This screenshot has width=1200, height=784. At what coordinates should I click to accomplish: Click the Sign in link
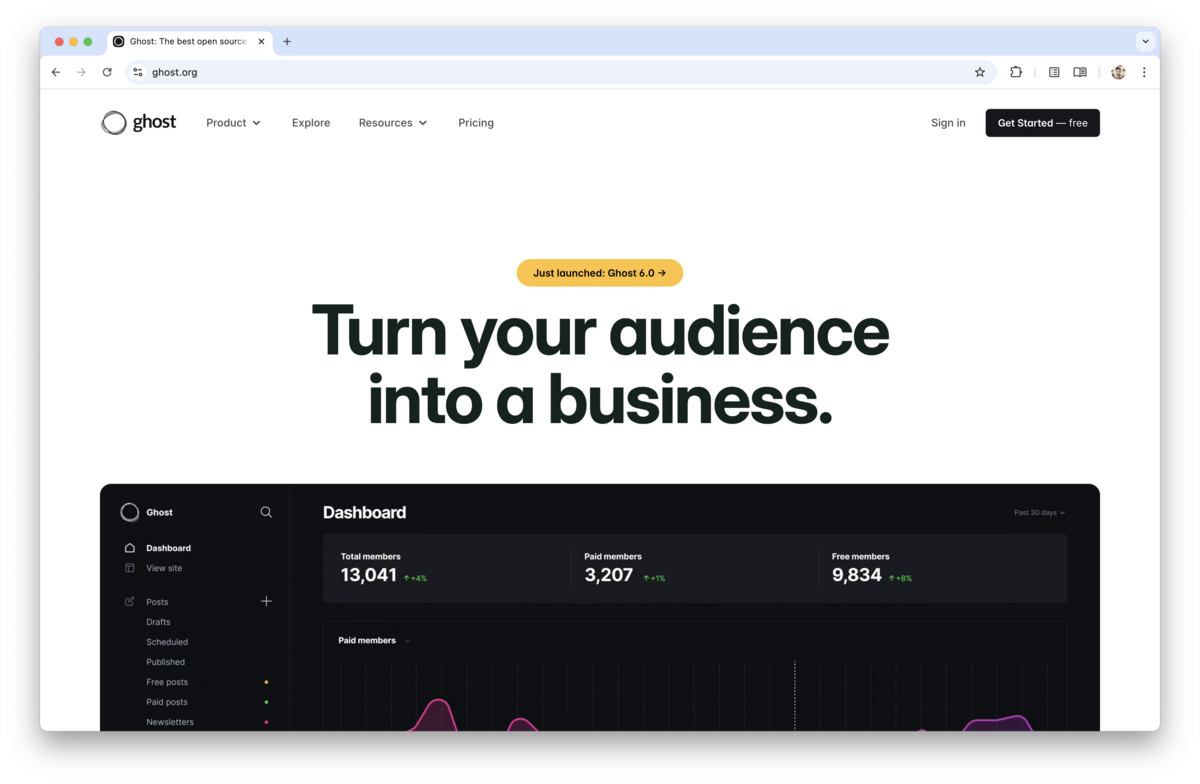948,123
